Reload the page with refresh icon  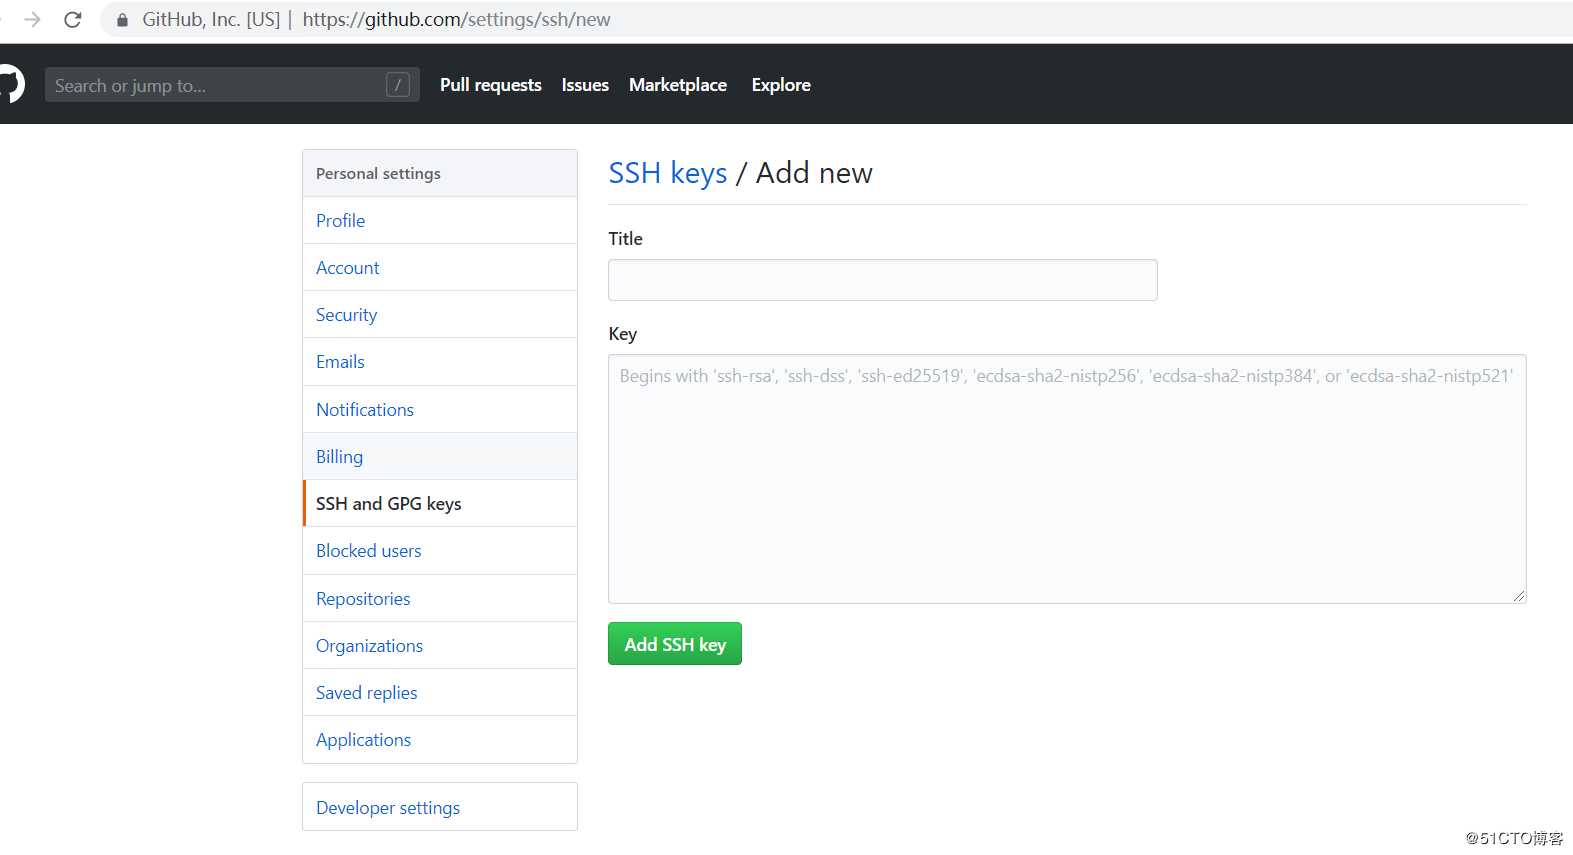pos(73,19)
